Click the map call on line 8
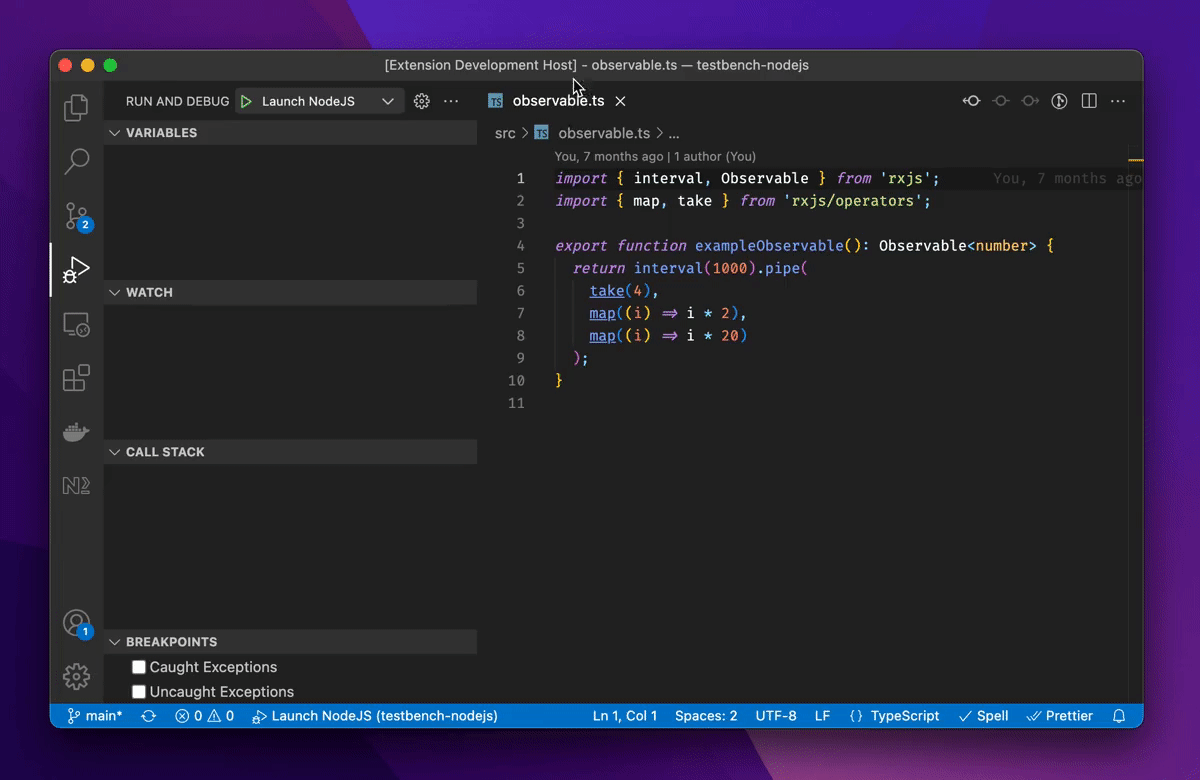The width and height of the screenshot is (1200, 780). click(x=602, y=336)
